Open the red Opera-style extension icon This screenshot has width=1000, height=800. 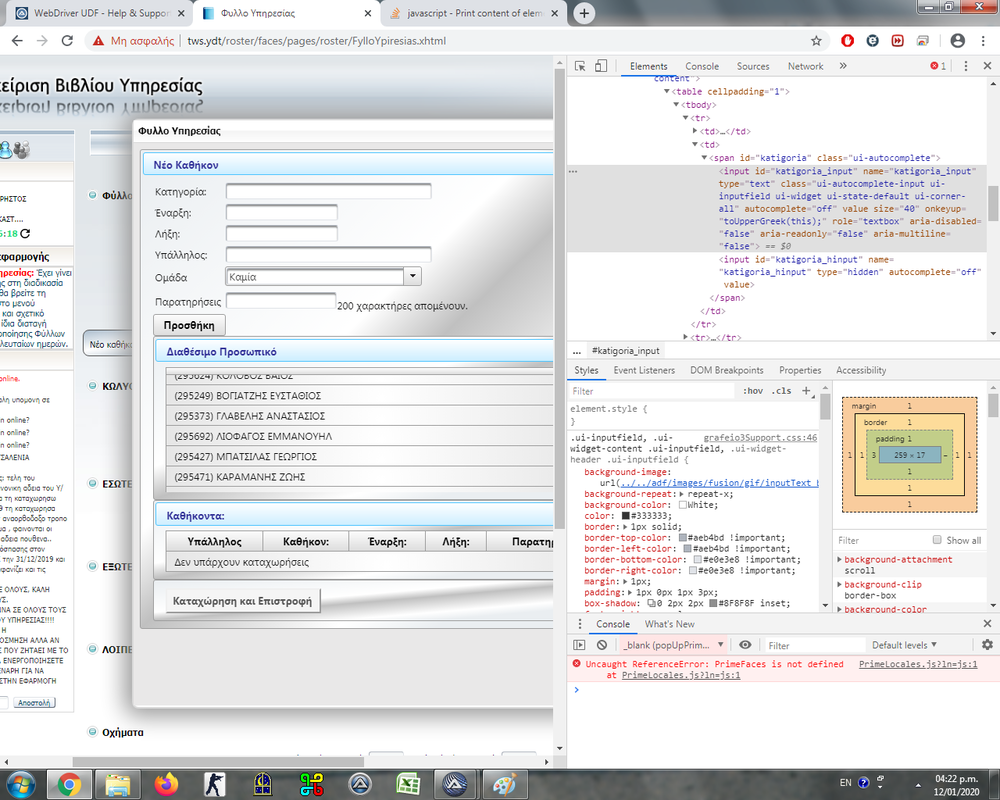pos(848,41)
